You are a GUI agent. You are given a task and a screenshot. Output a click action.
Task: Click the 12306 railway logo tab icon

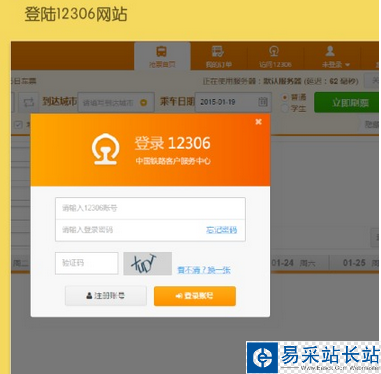pyautogui.click(x=274, y=51)
